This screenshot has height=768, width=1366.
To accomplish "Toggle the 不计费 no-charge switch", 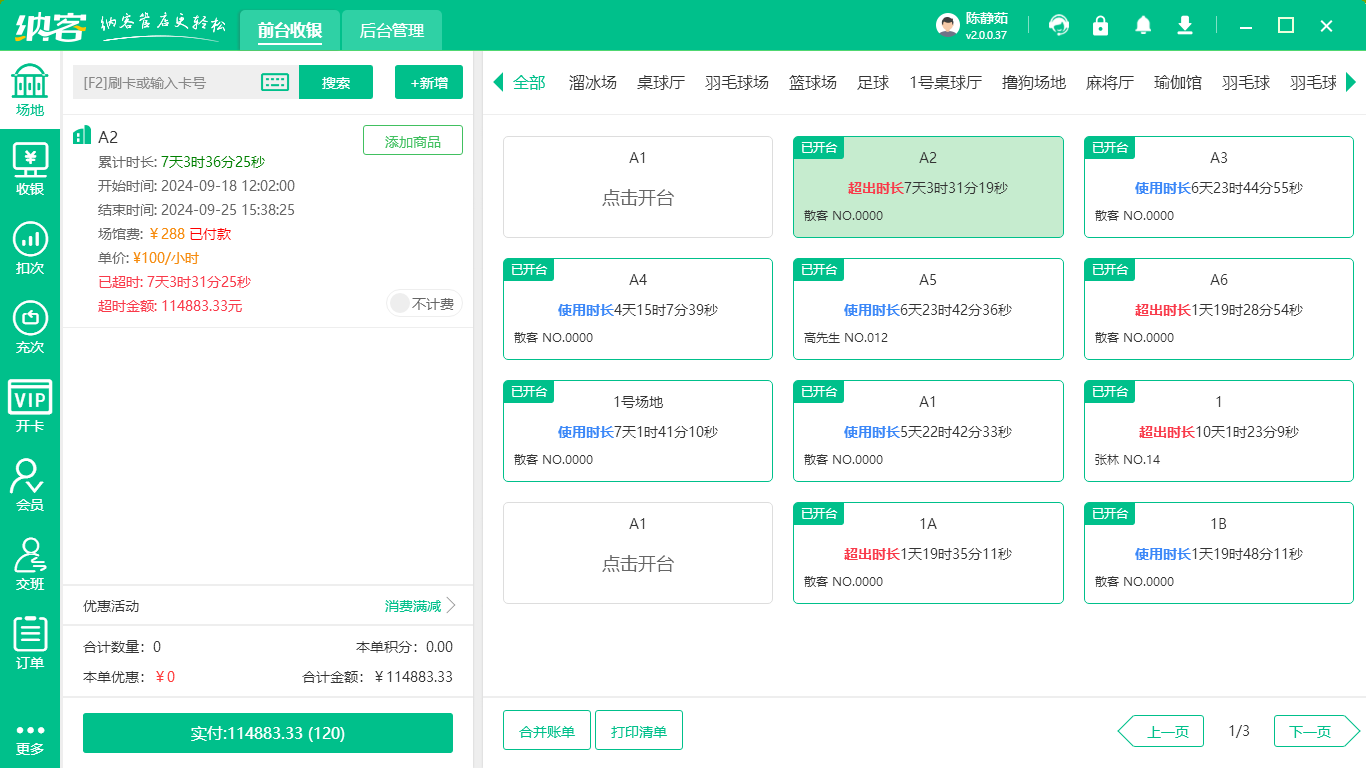I will click(424, 304).
